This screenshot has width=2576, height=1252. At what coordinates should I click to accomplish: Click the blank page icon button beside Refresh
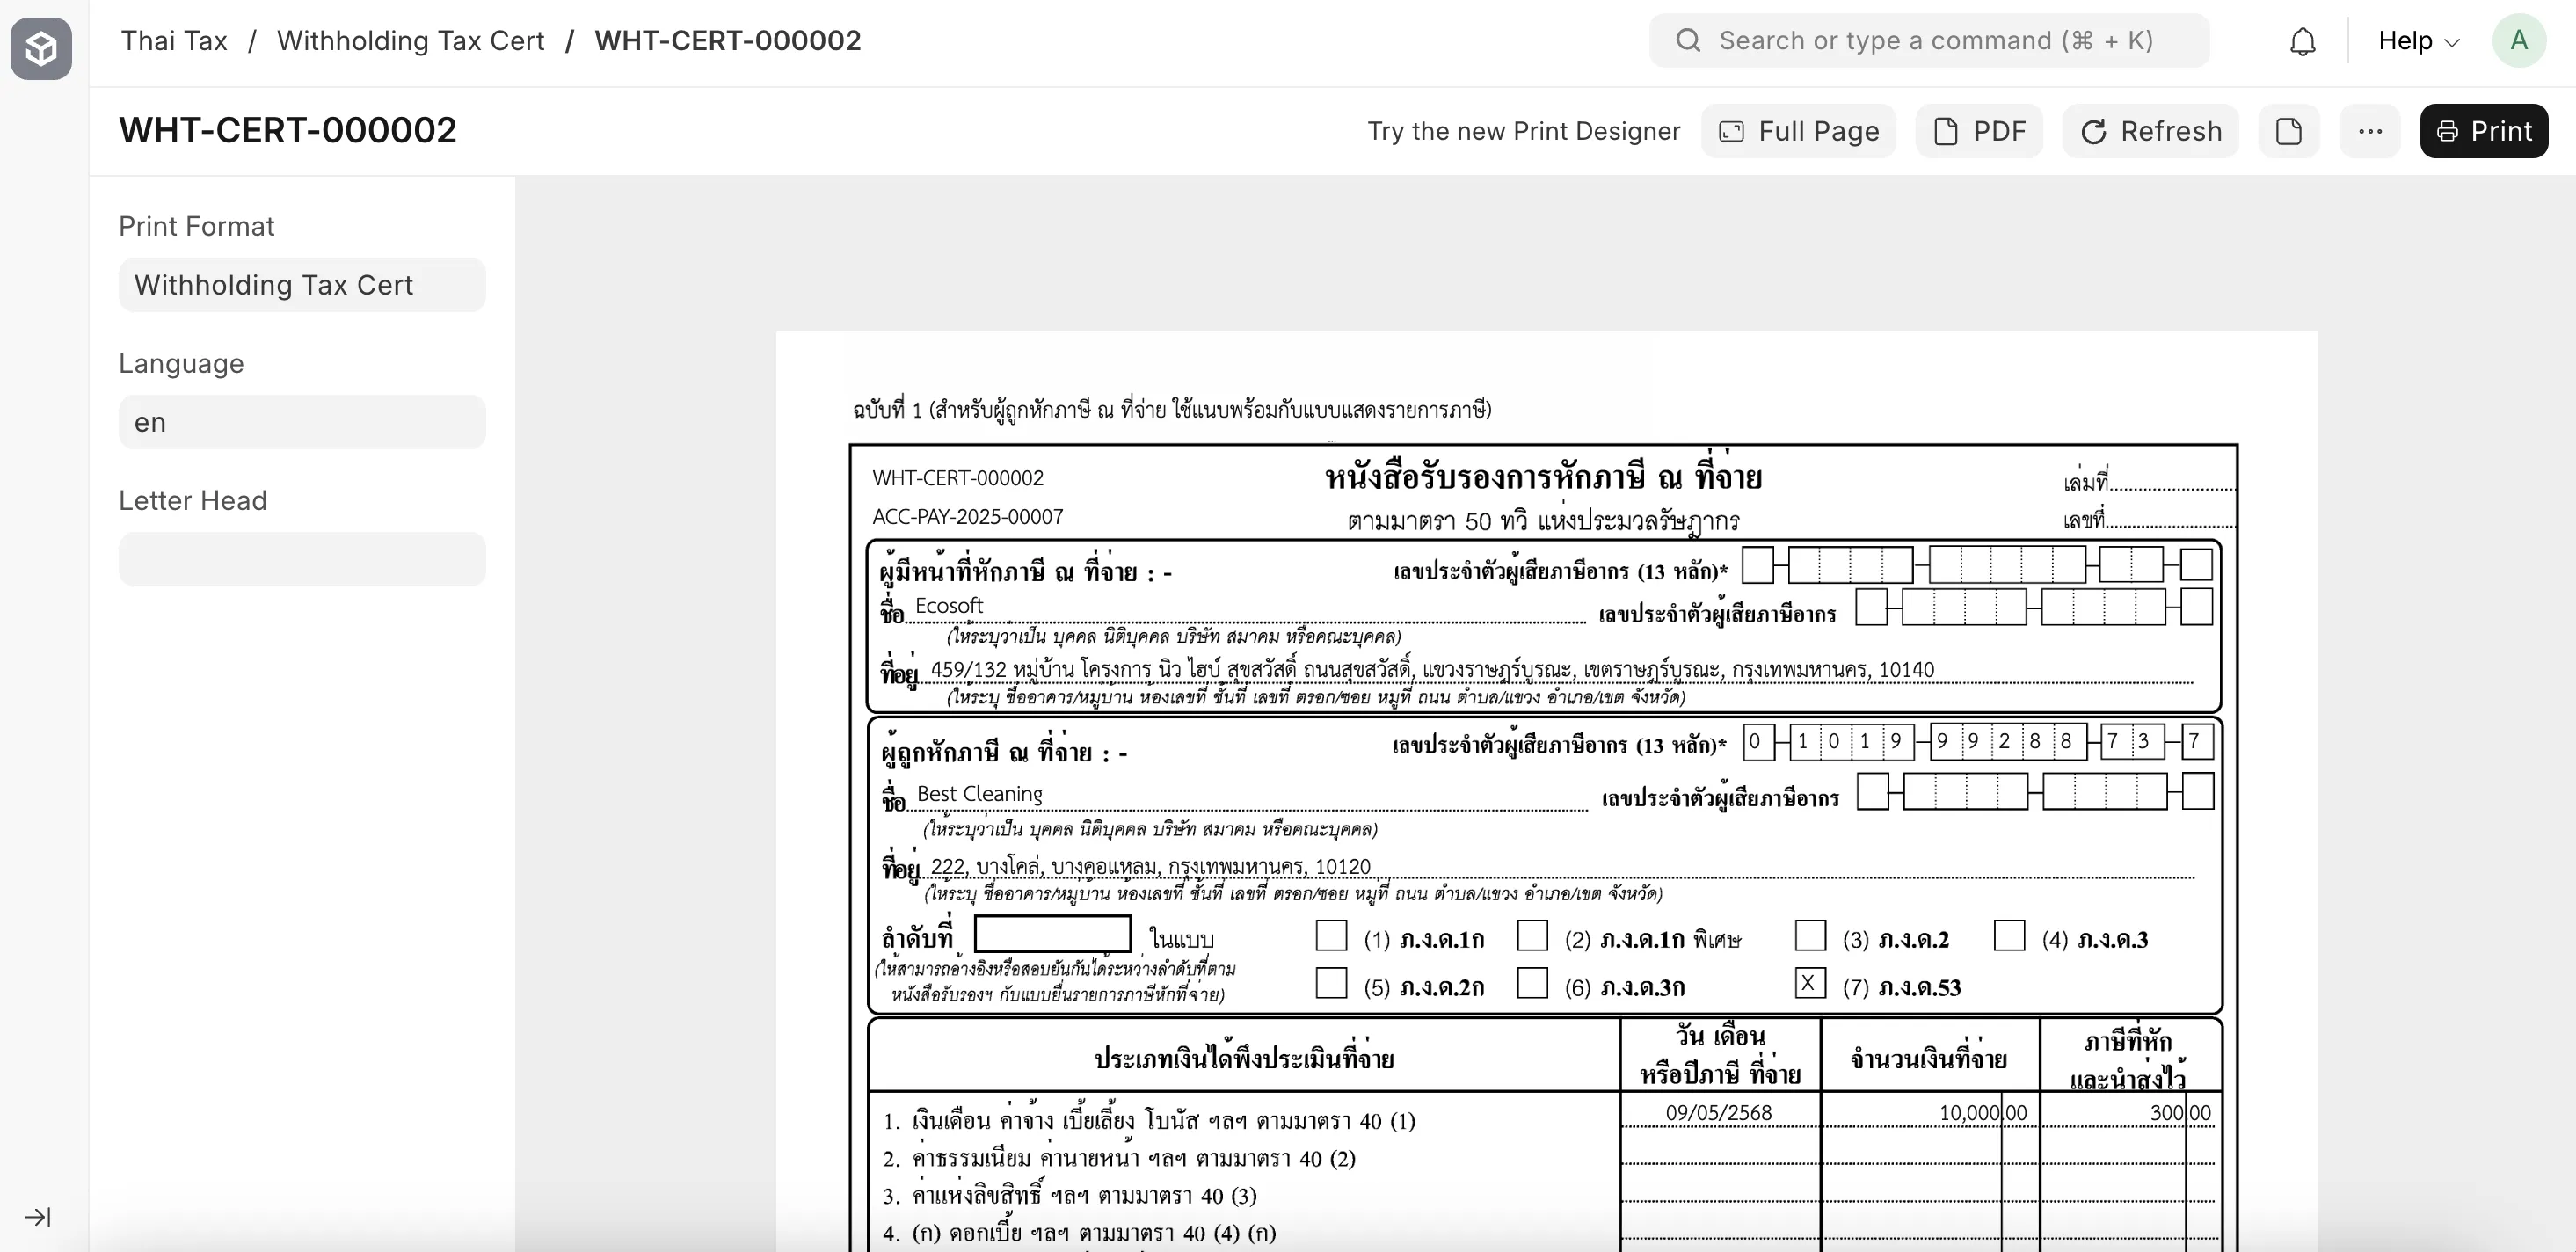click(x=2288, y=131)
